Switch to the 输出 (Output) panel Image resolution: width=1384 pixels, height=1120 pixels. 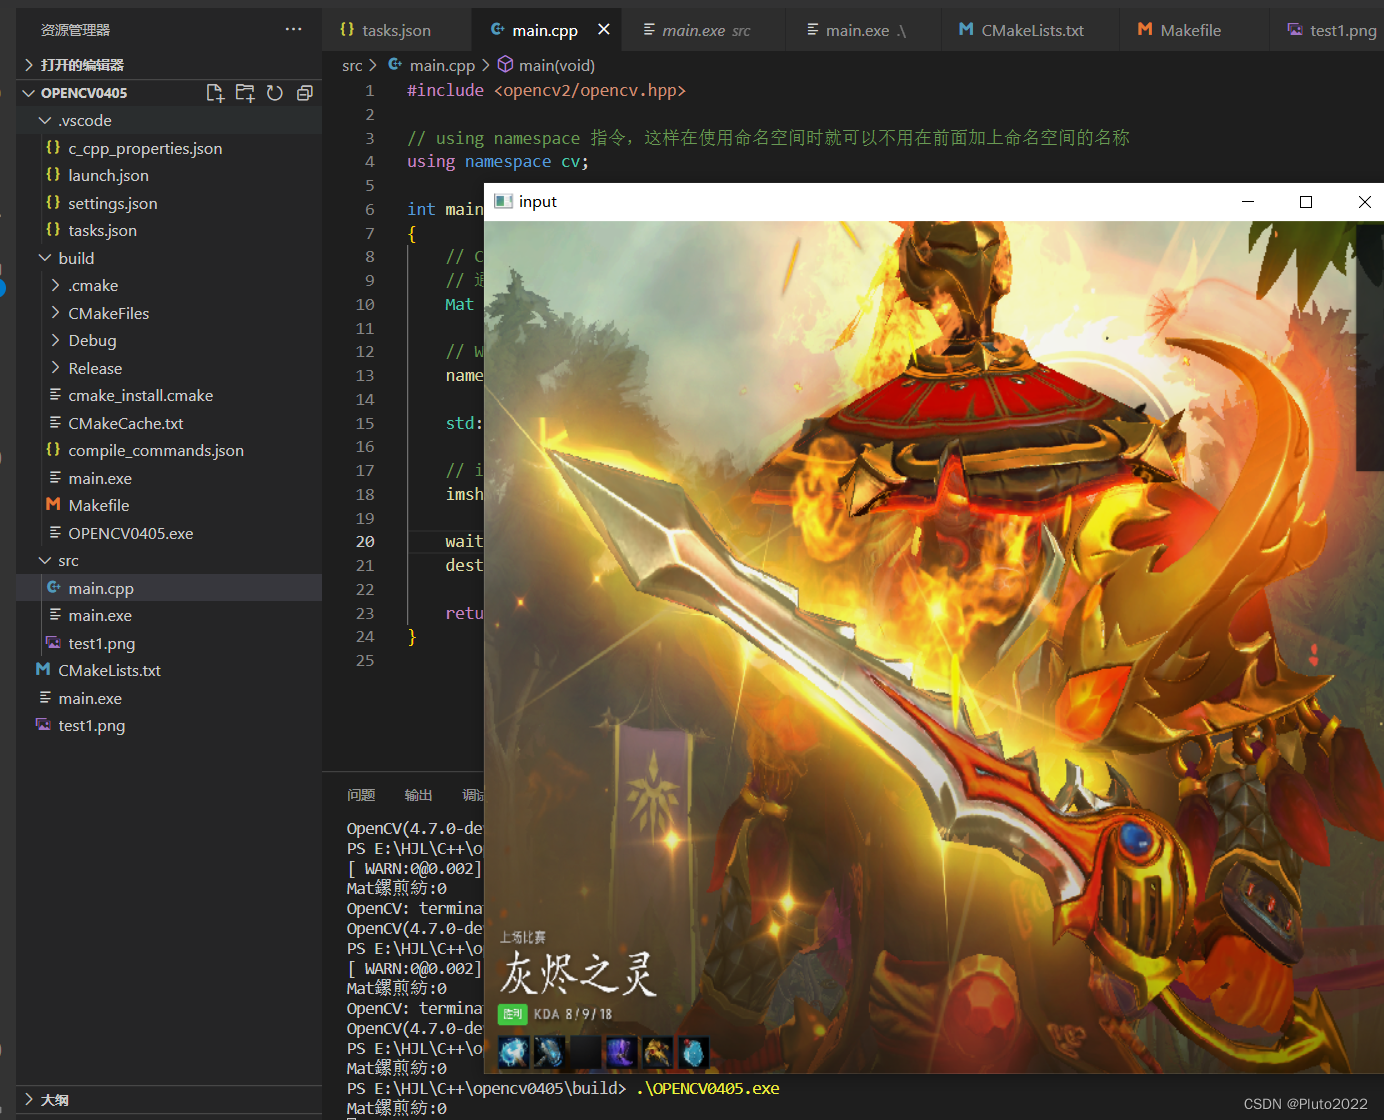418,794
